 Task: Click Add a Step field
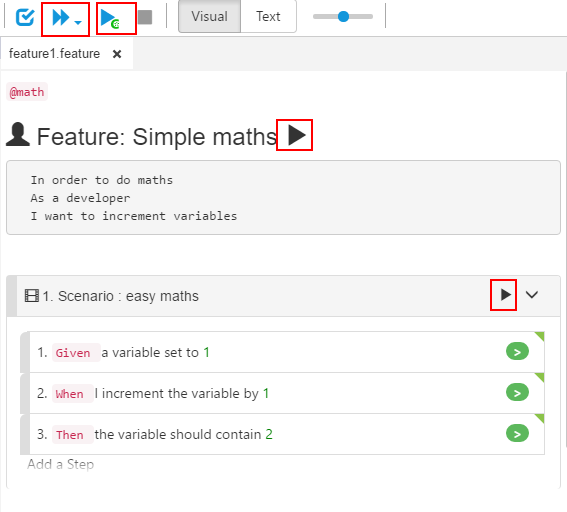point(60,464)
